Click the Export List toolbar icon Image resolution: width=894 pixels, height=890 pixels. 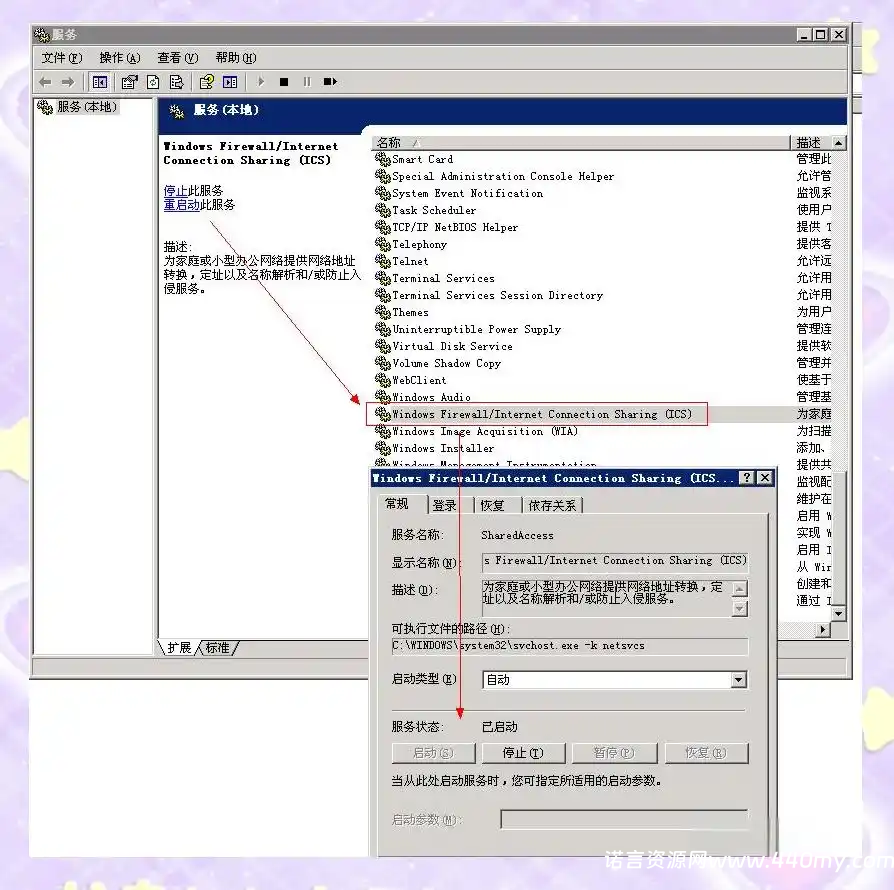coord(176,82)
